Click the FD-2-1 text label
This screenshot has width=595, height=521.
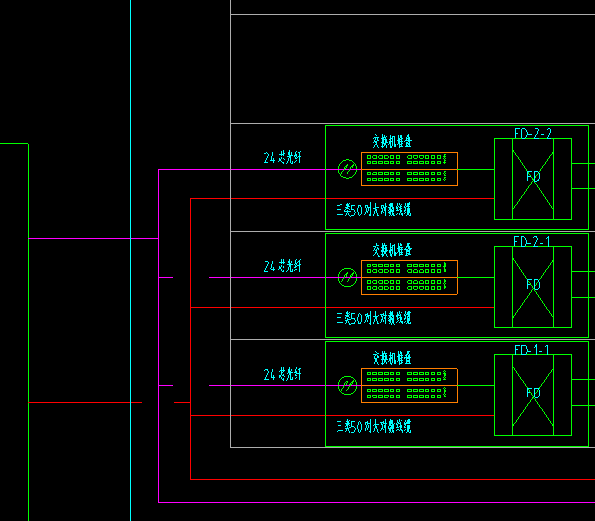point(532,241)
